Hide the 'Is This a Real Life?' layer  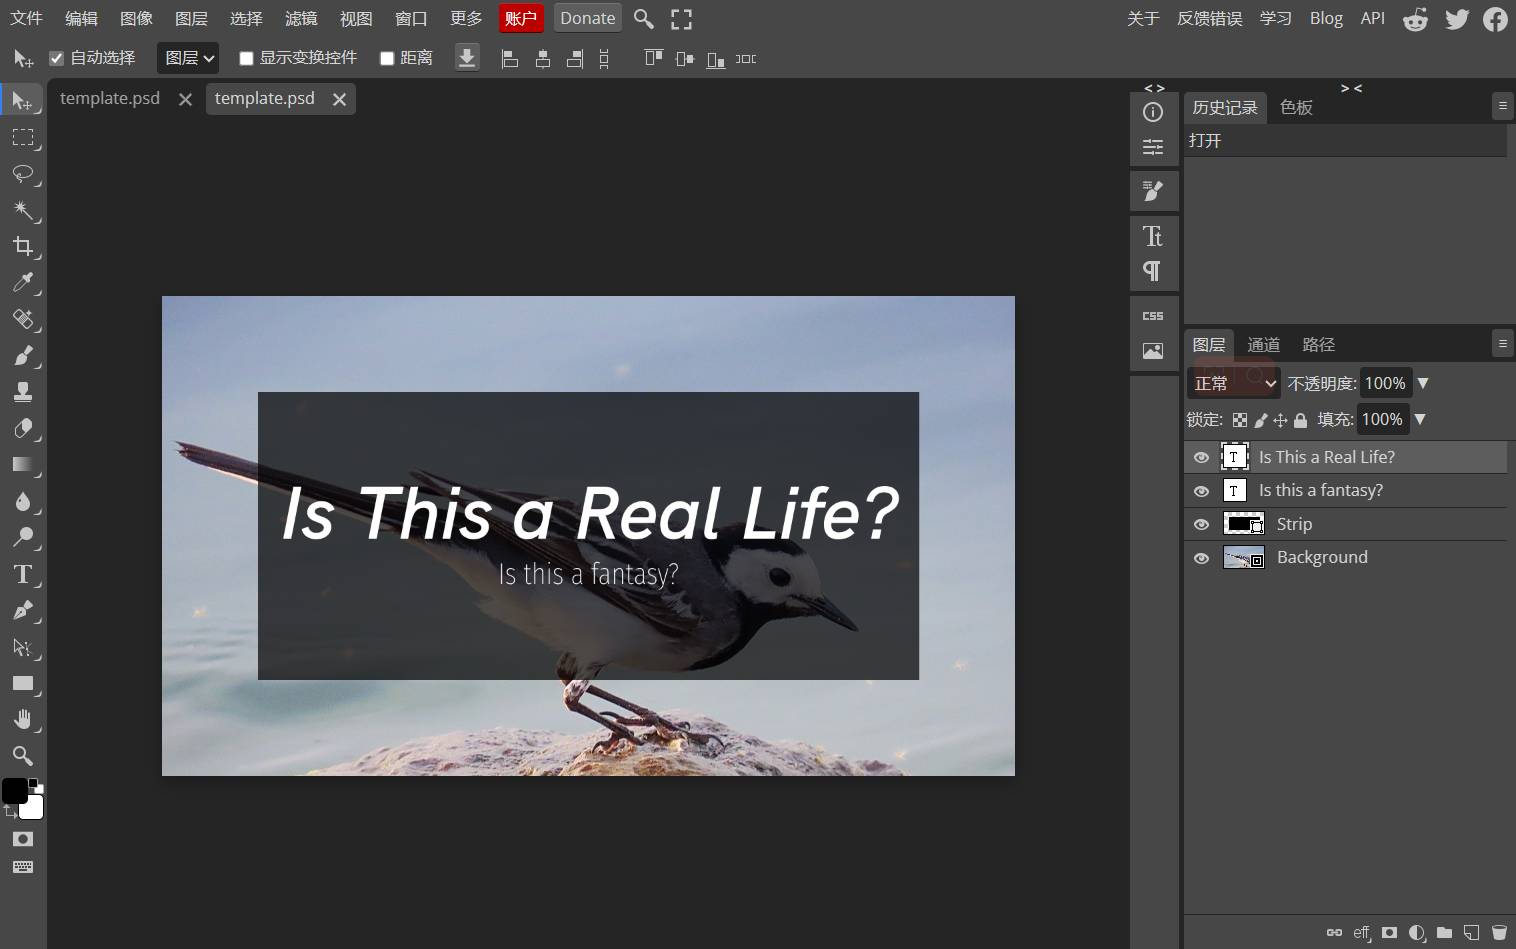pyautogui.click(x=1202, y=457)
